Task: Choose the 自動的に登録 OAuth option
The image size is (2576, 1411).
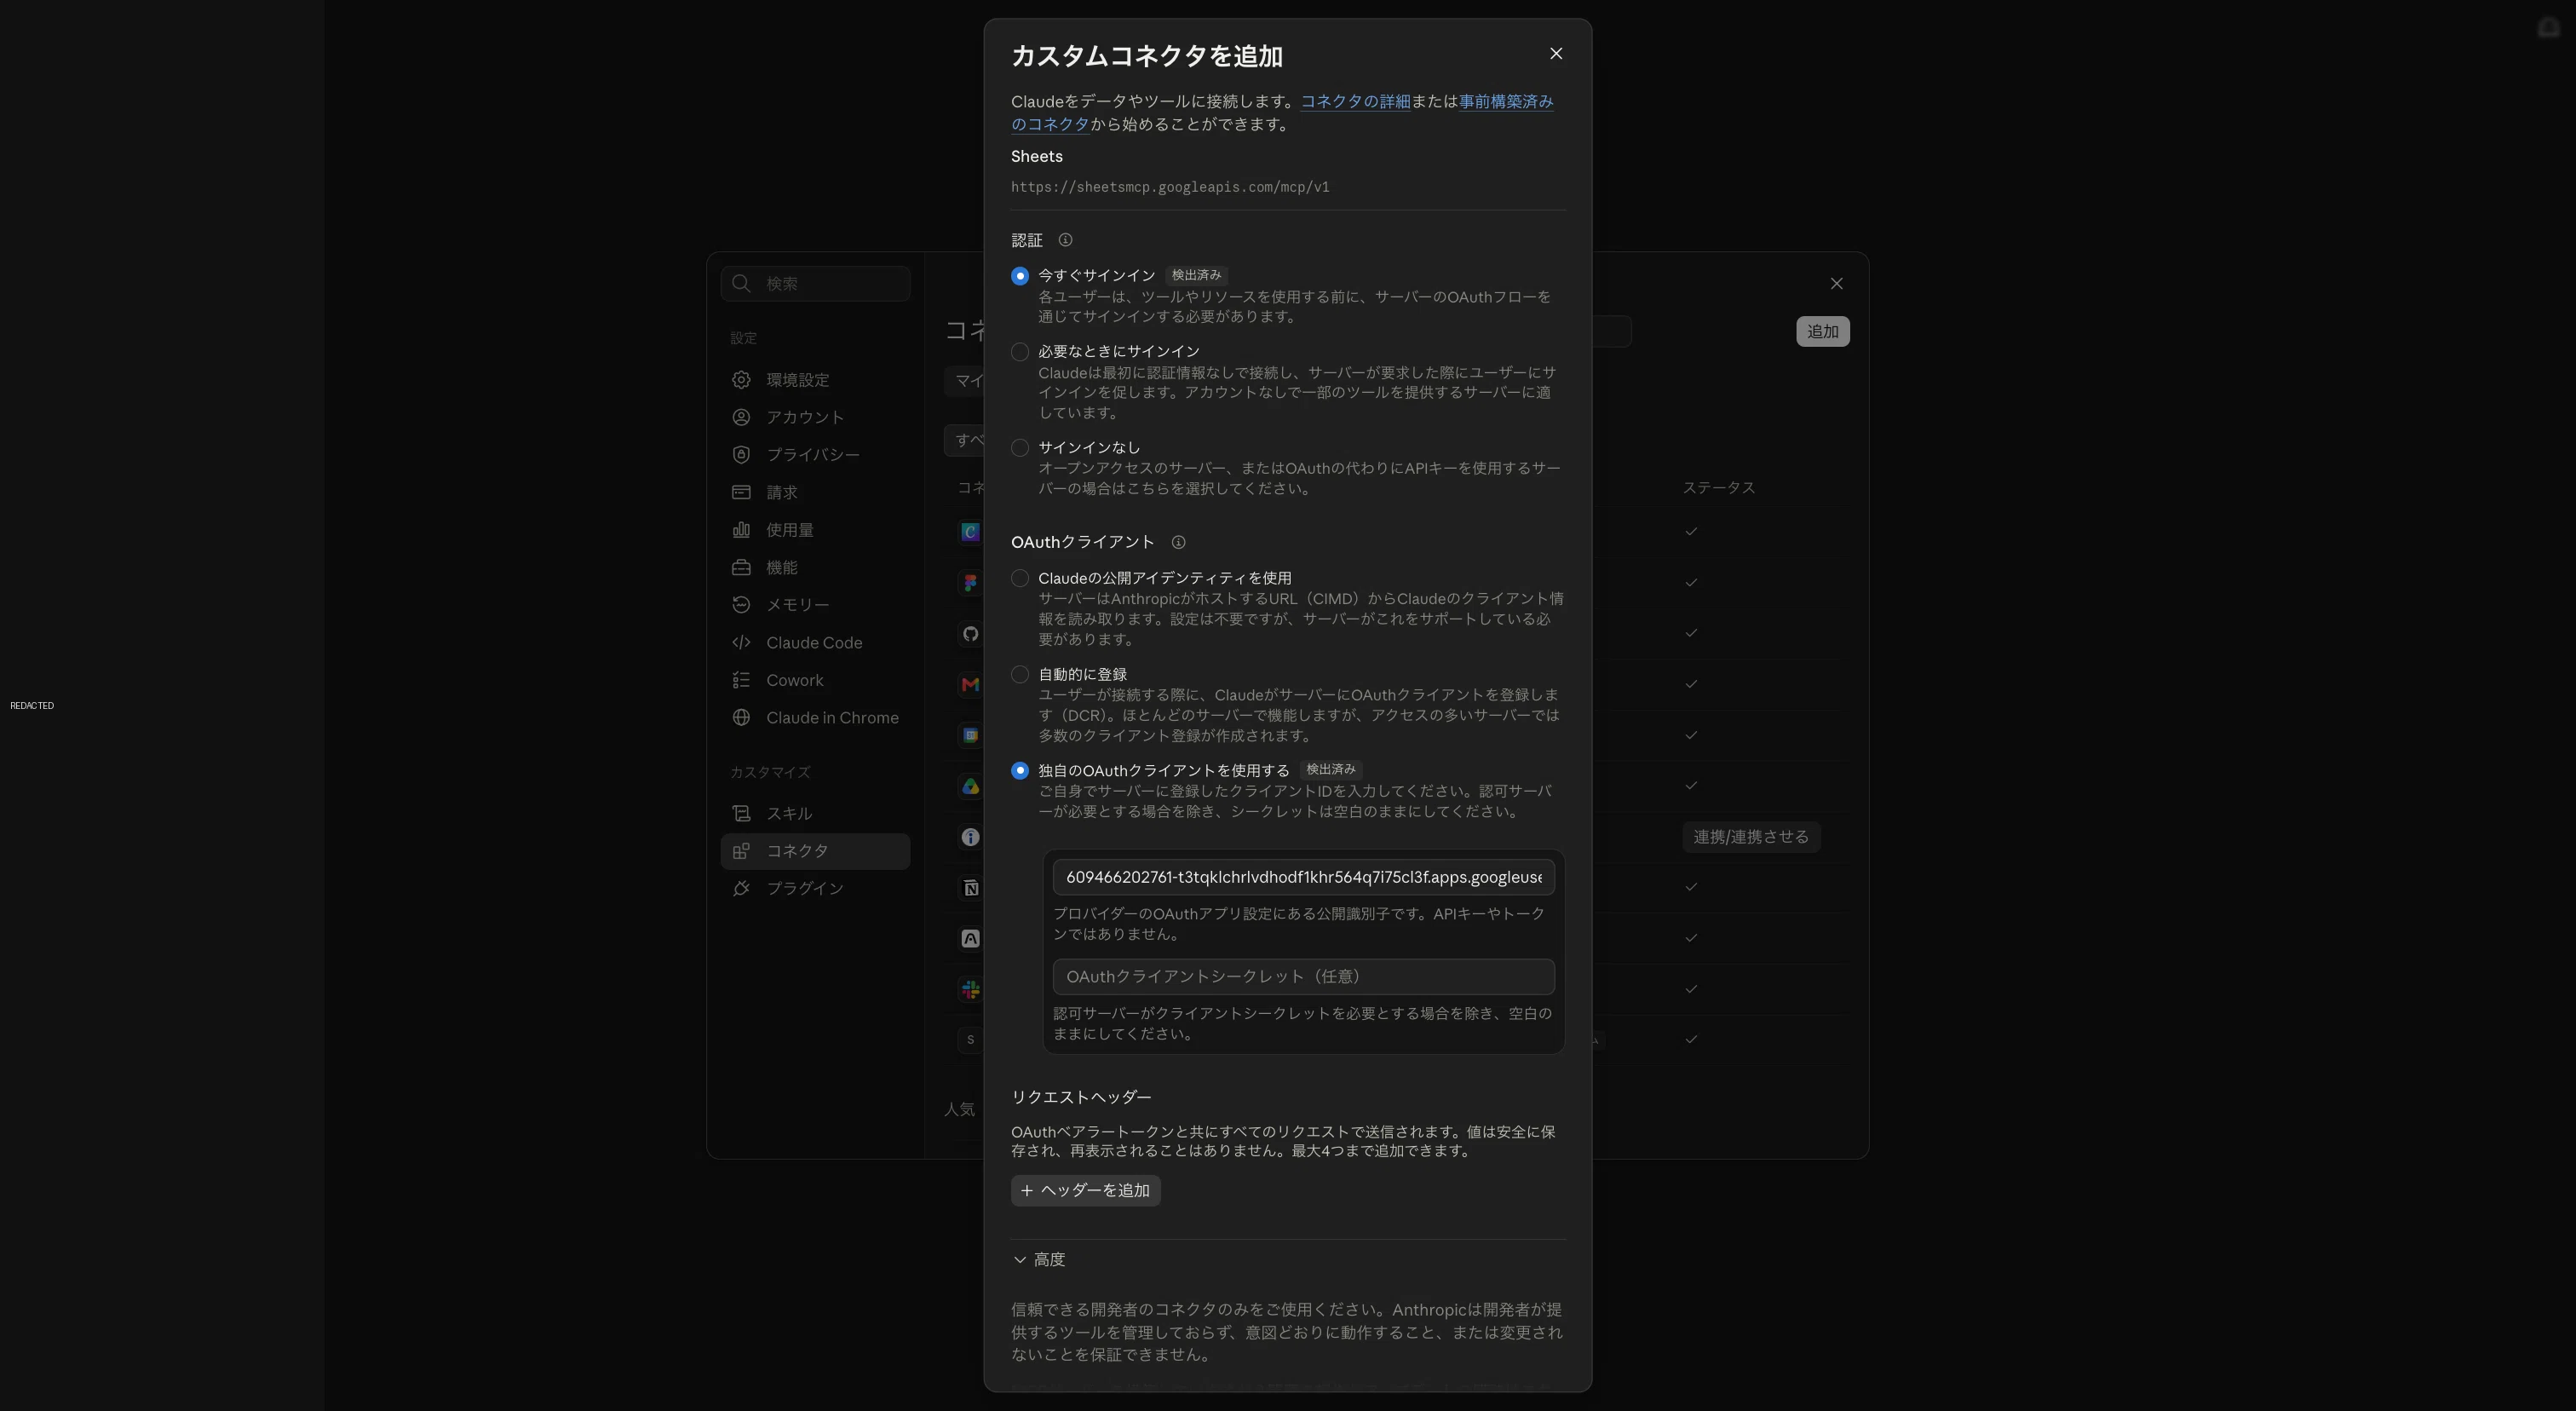Action: click(1019, 675)
